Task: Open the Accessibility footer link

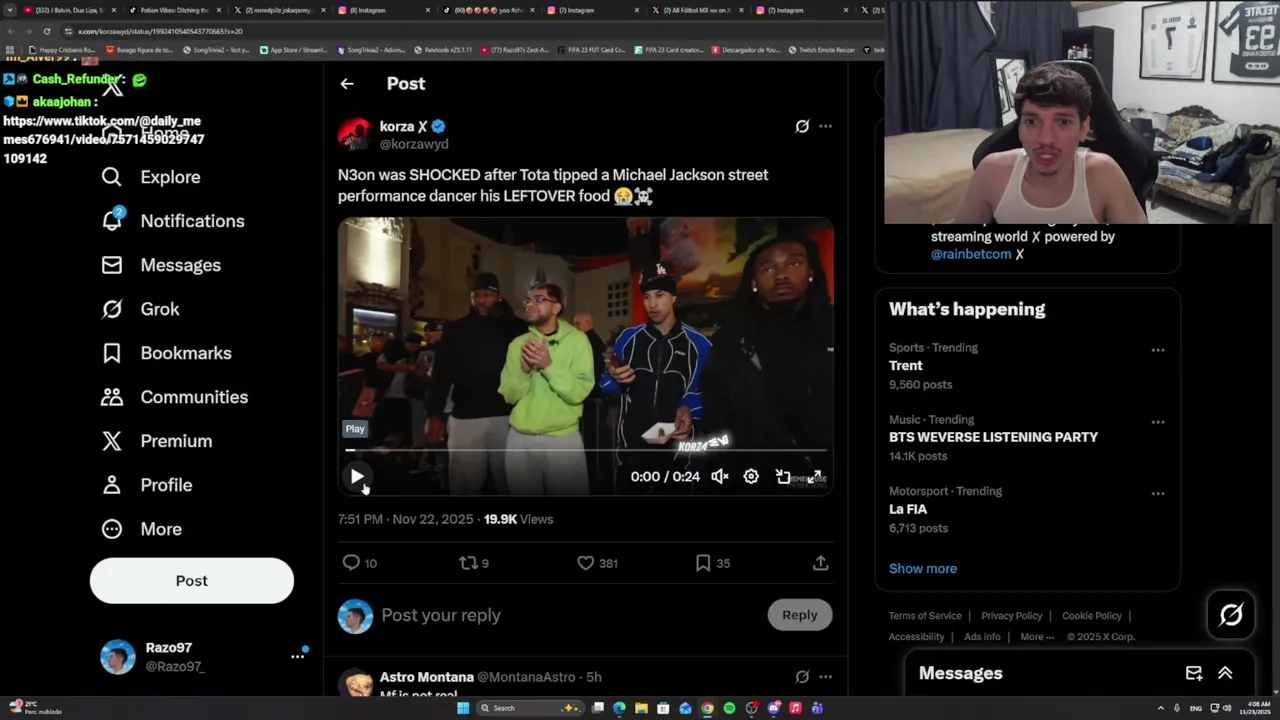Action: [x=916, y=637]
